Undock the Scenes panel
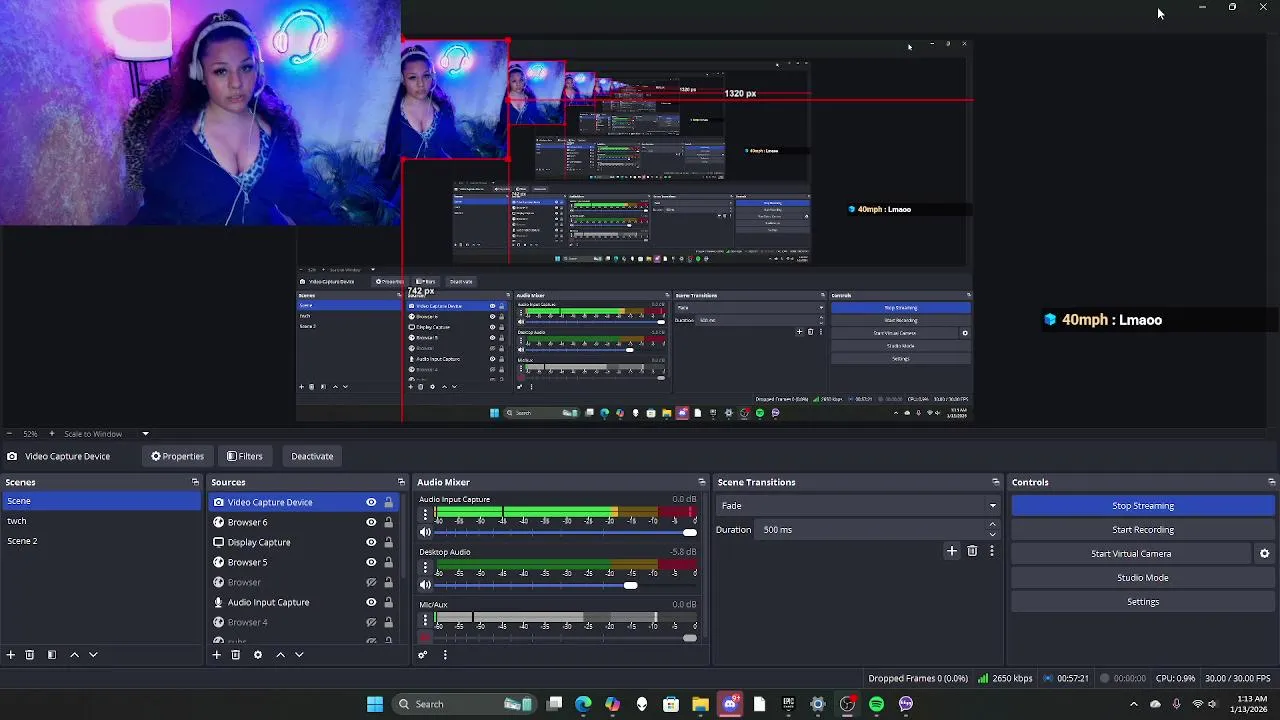This screenshot has width=1280, height=720. [x=195, y=482]
